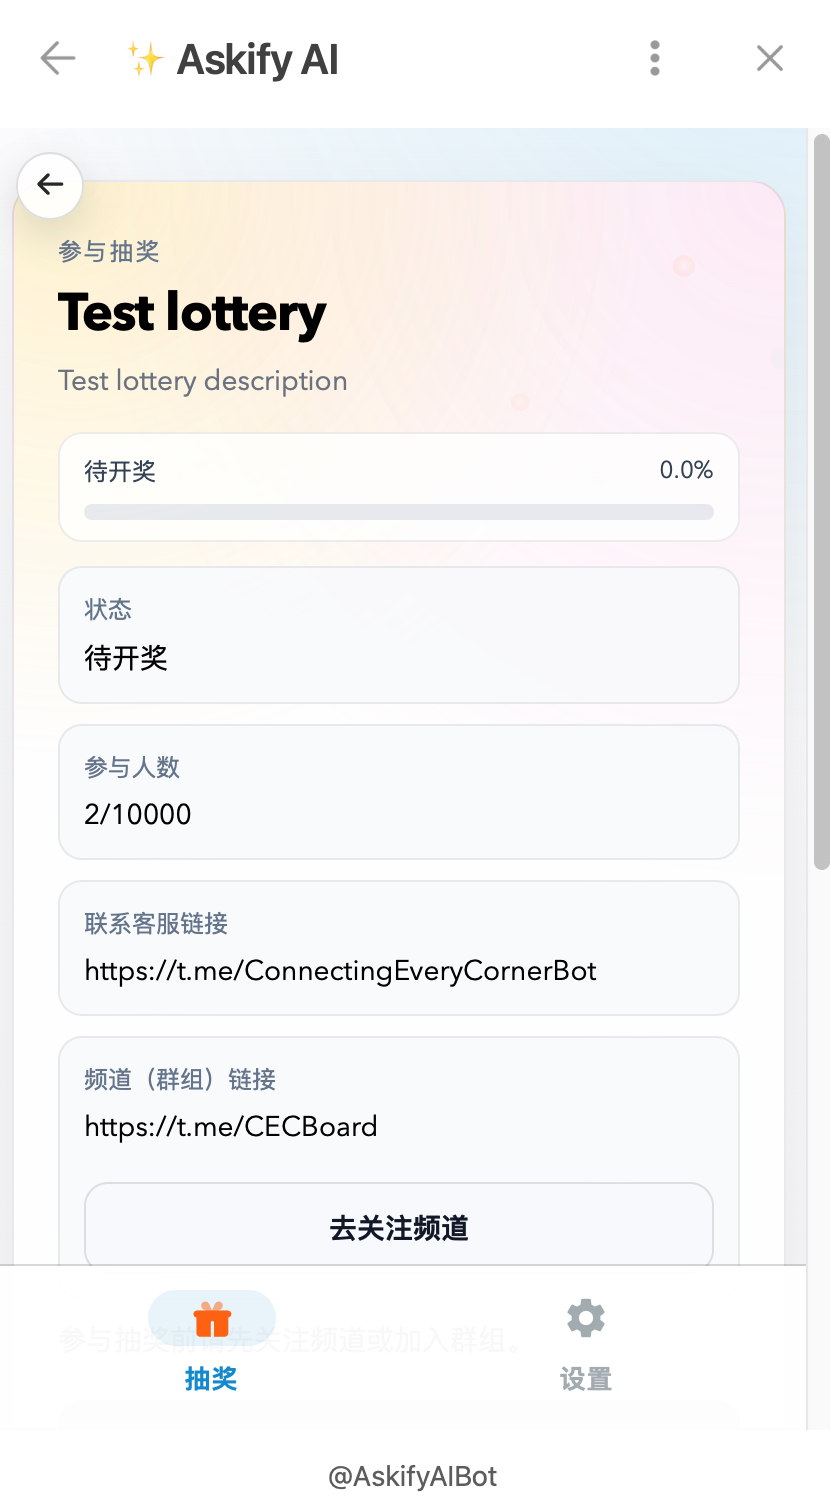
Task: Click the gift icon in bottom navigation
Action: click(x=212, y=1319)
